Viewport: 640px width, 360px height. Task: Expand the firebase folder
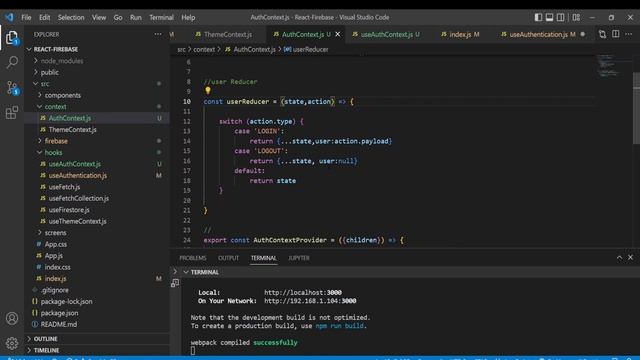97,141
